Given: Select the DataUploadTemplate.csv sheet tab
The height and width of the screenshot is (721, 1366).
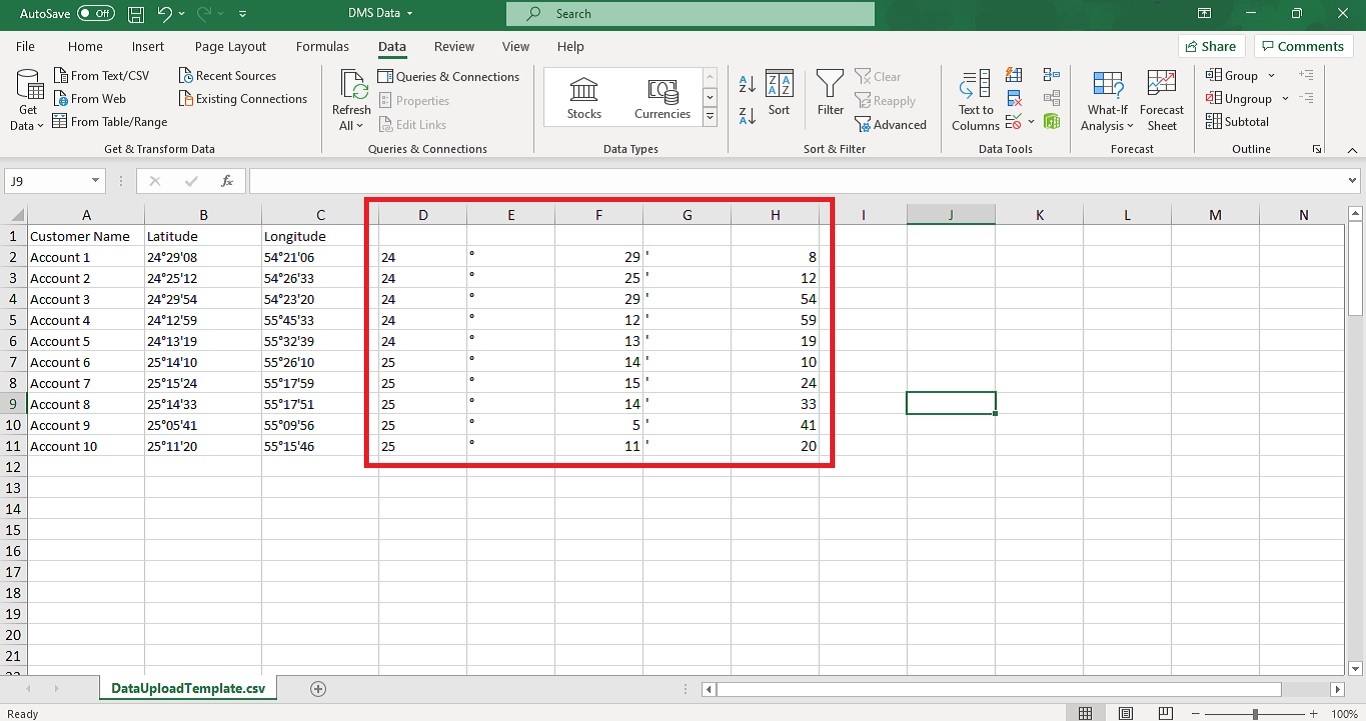Looking at the screenshot, I should point(187,688).
